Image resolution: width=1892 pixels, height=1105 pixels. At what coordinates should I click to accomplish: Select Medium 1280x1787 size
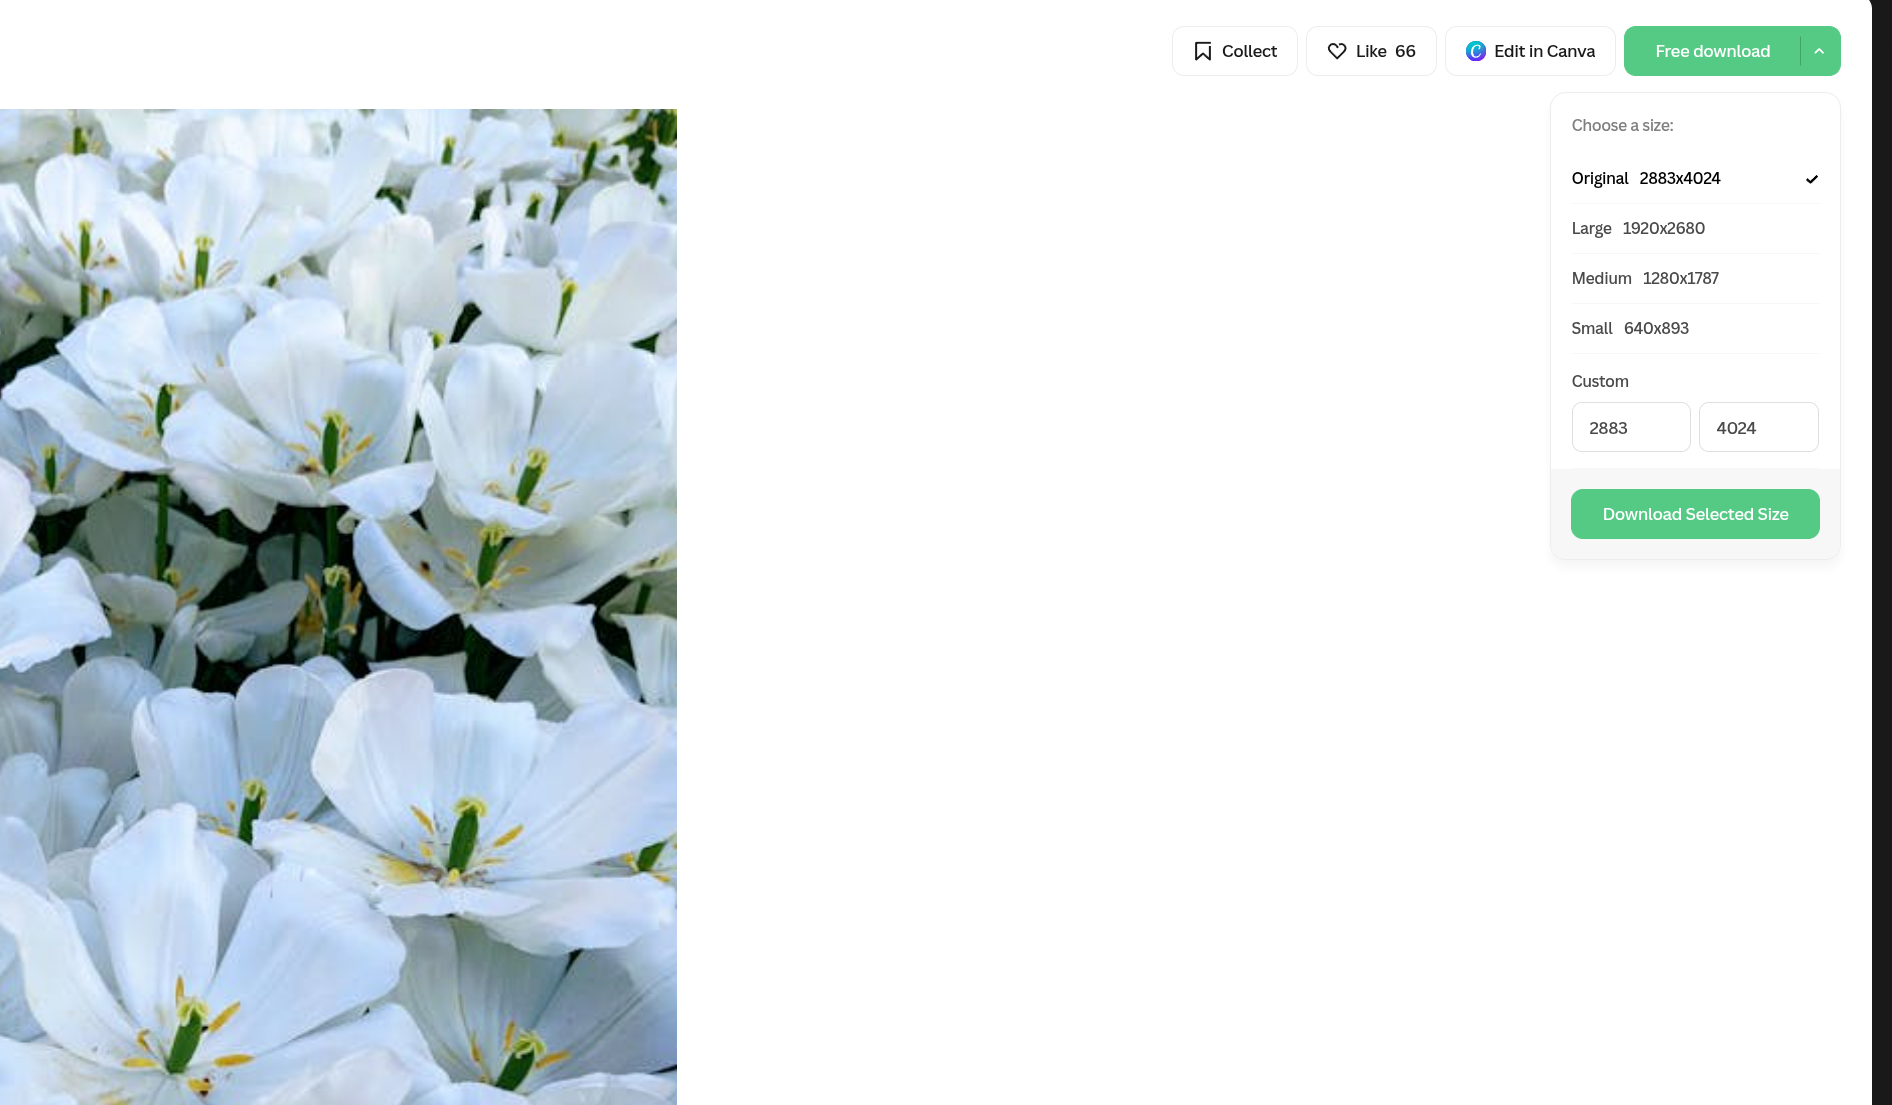pyautogui.click(x=1695, y=279)
